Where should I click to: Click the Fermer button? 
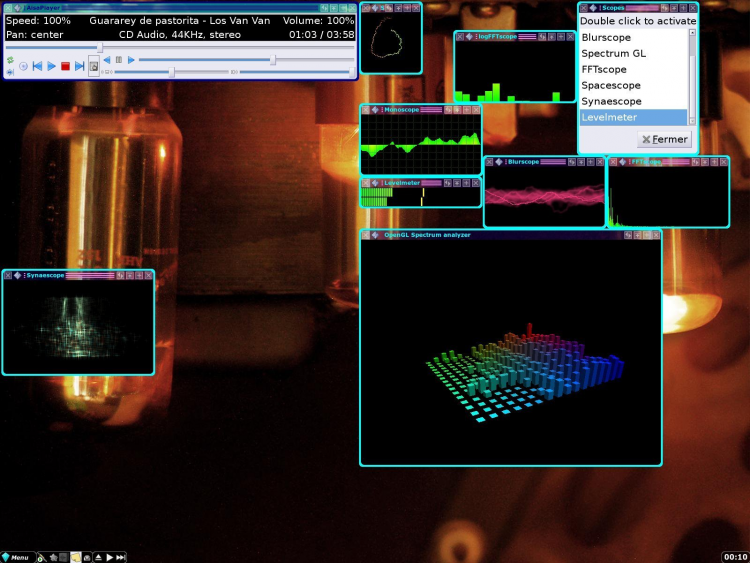coord(665,140)
